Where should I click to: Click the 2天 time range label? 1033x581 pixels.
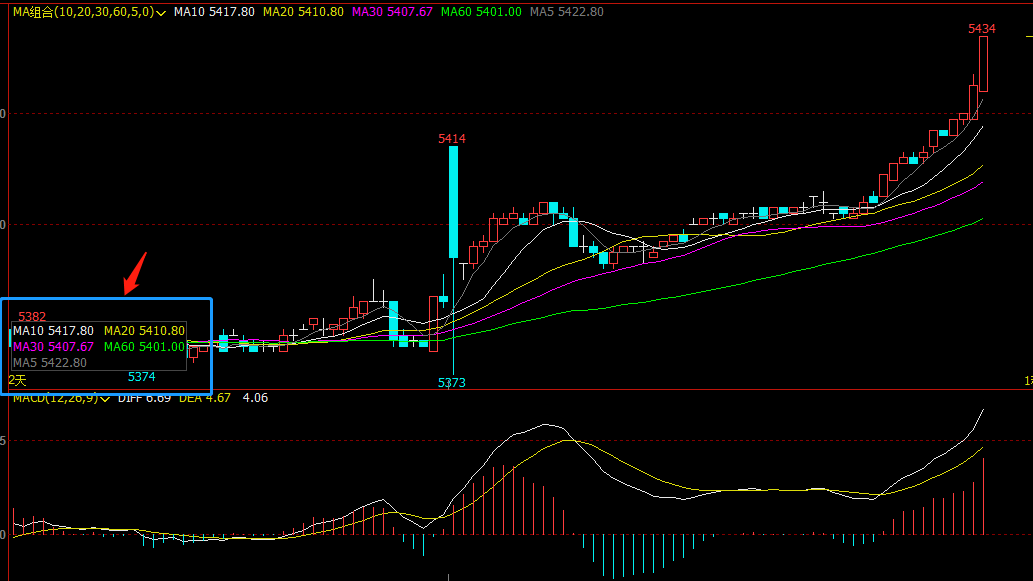coord(18,380)
